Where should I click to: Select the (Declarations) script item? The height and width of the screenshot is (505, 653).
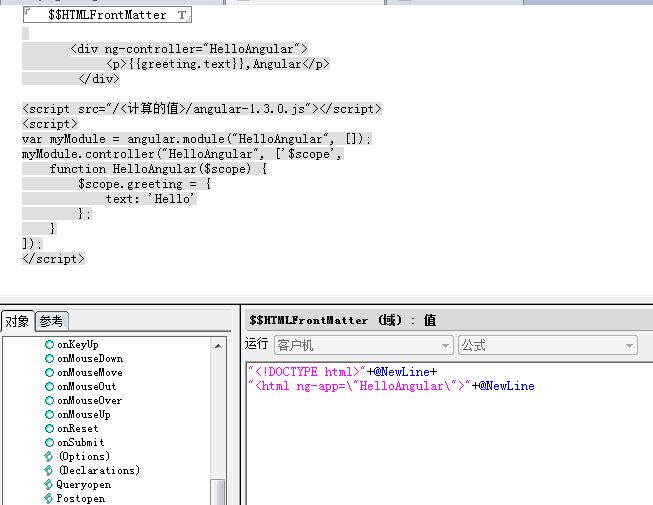(x=99, y=470)
